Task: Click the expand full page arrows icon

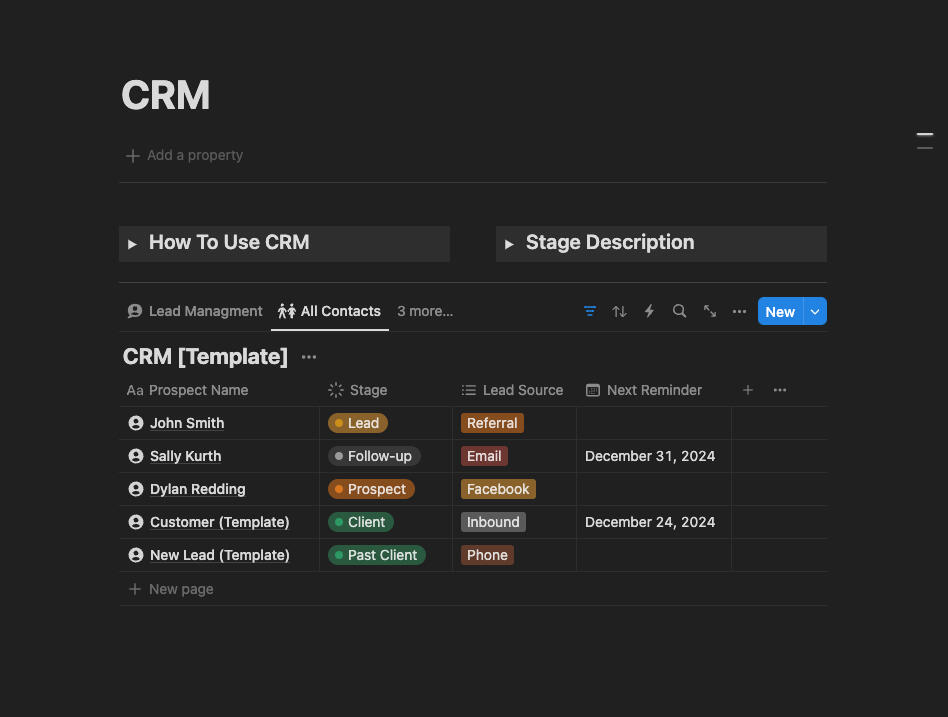Action: (710, 311)
